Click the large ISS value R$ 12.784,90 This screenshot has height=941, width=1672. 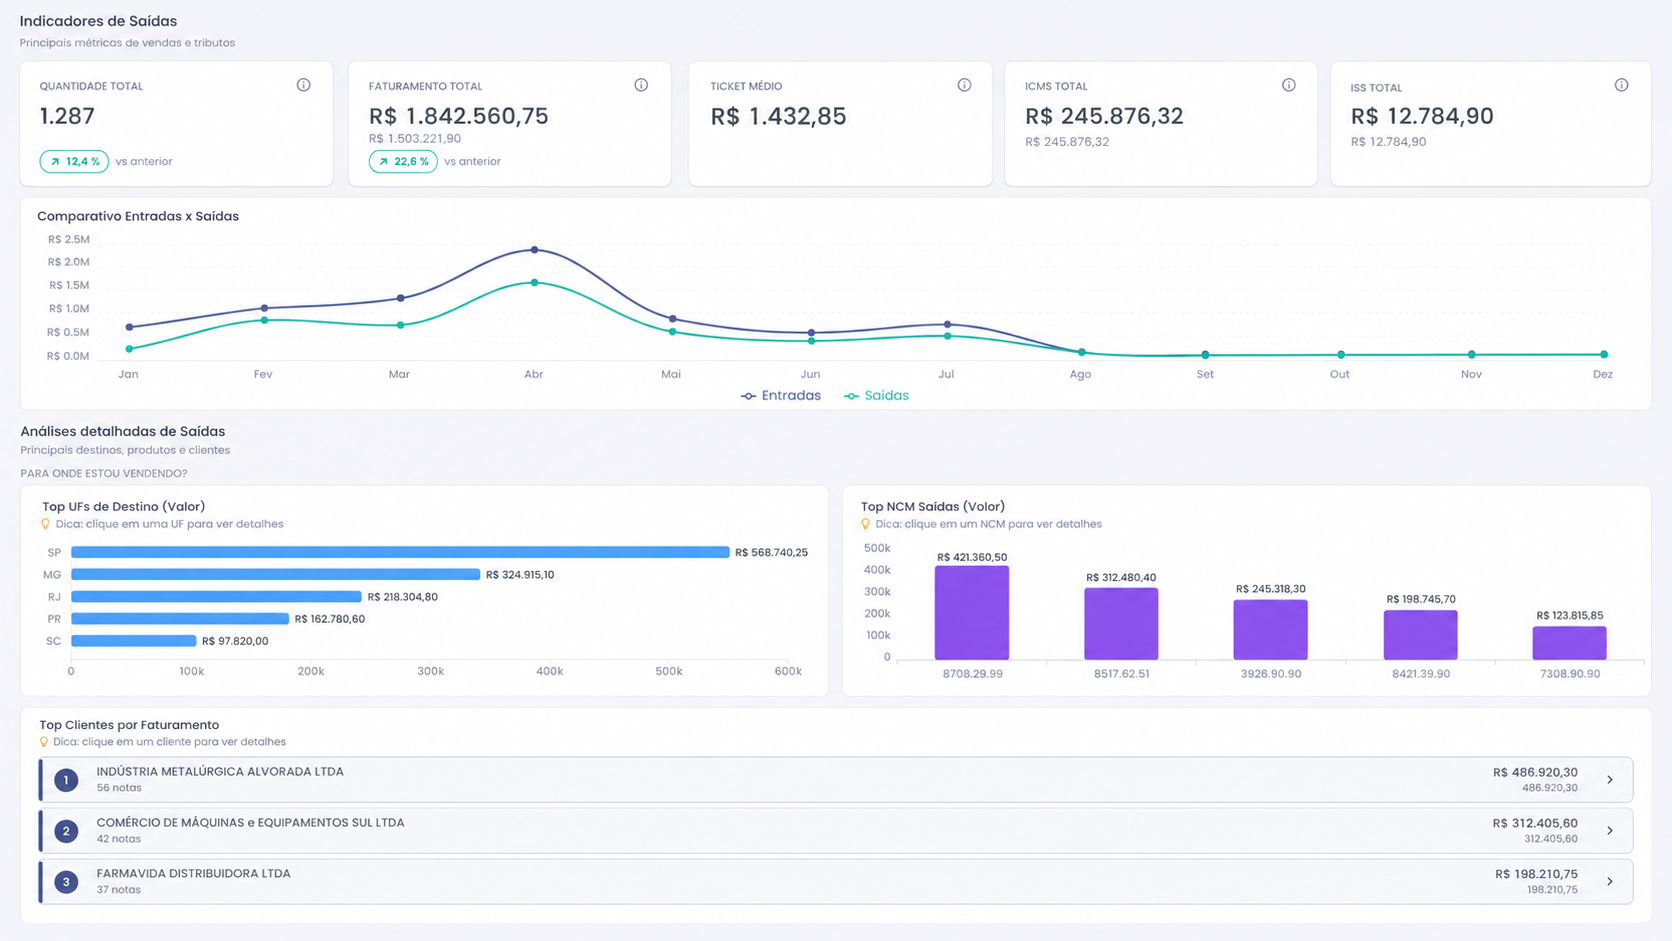coord(1422,116)
